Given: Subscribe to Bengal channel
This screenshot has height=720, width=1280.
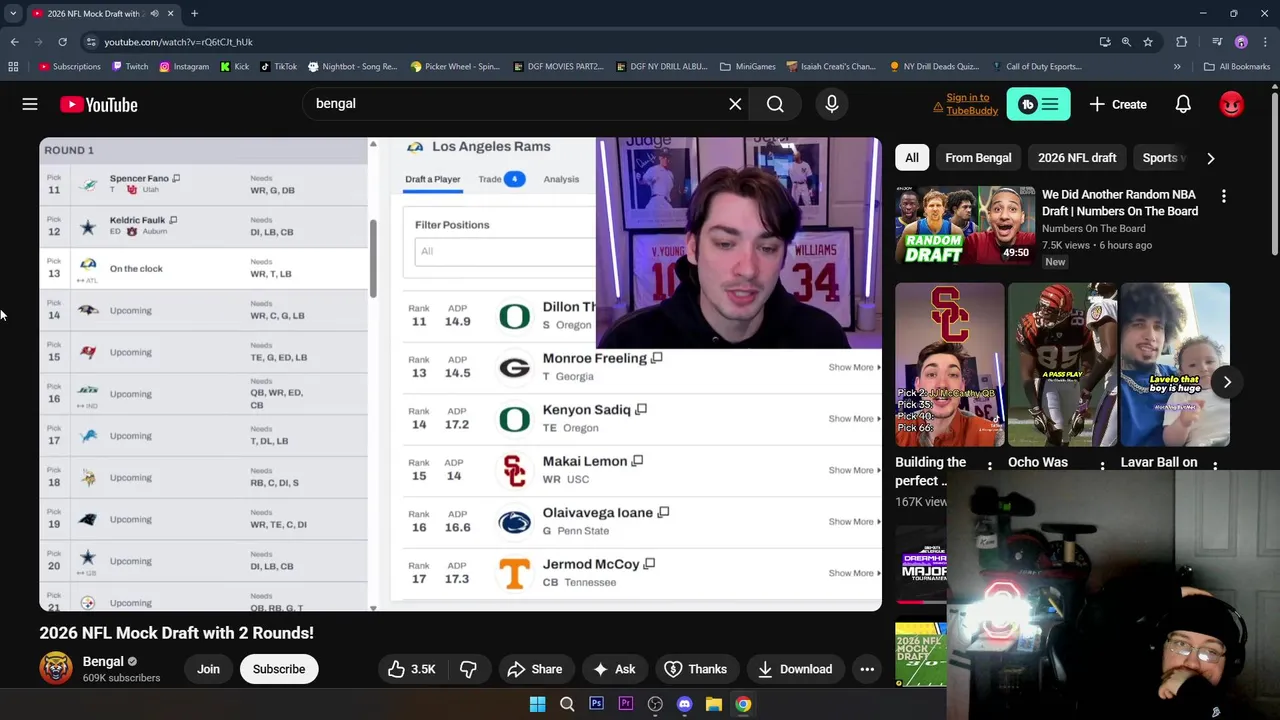Looking at the screenshot, I should click(279, 669).
